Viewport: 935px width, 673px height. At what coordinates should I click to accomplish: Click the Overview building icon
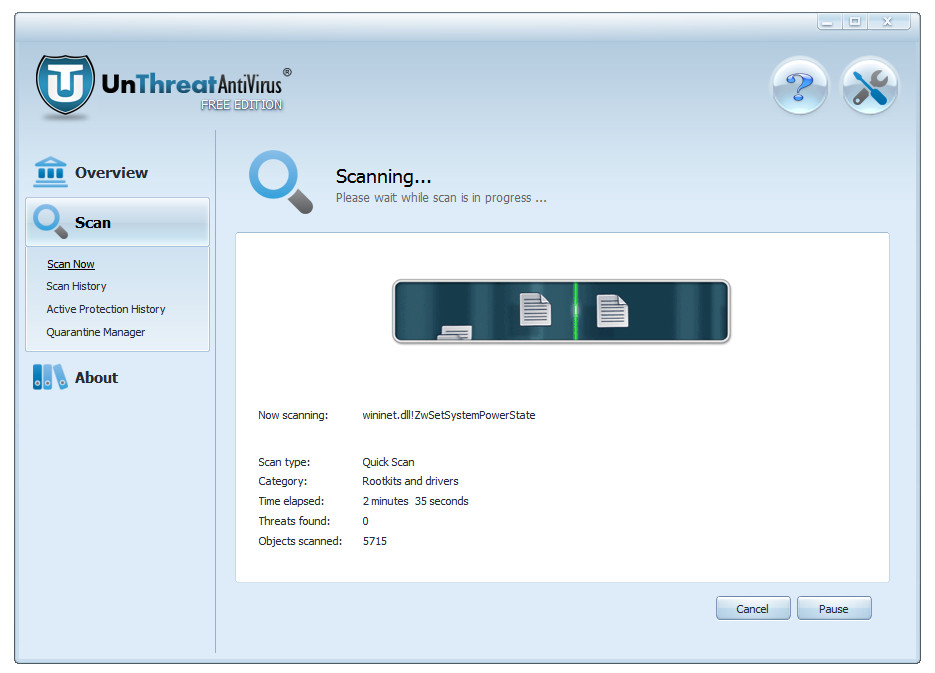tap(50, 172)
